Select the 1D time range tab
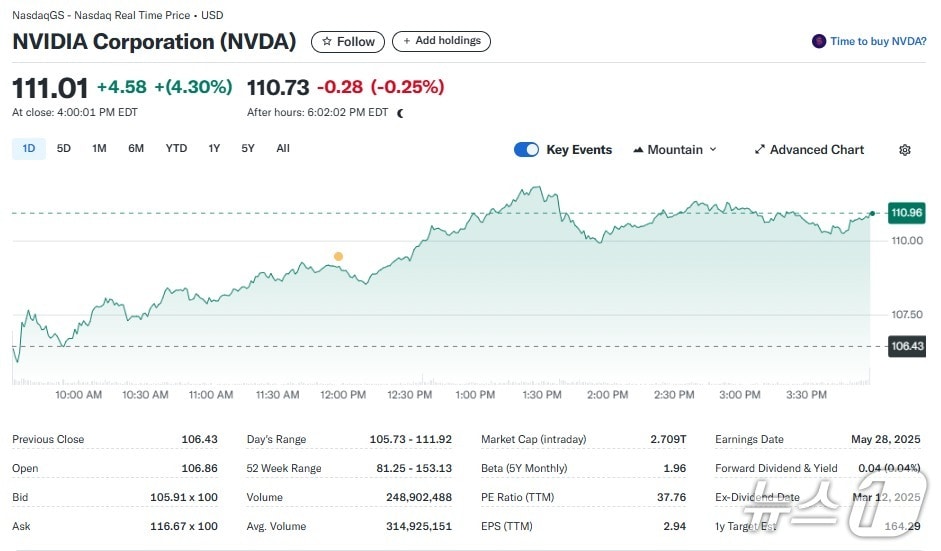Image resolution: width=941 pixels, height=551 pixels. coord(29,149)
